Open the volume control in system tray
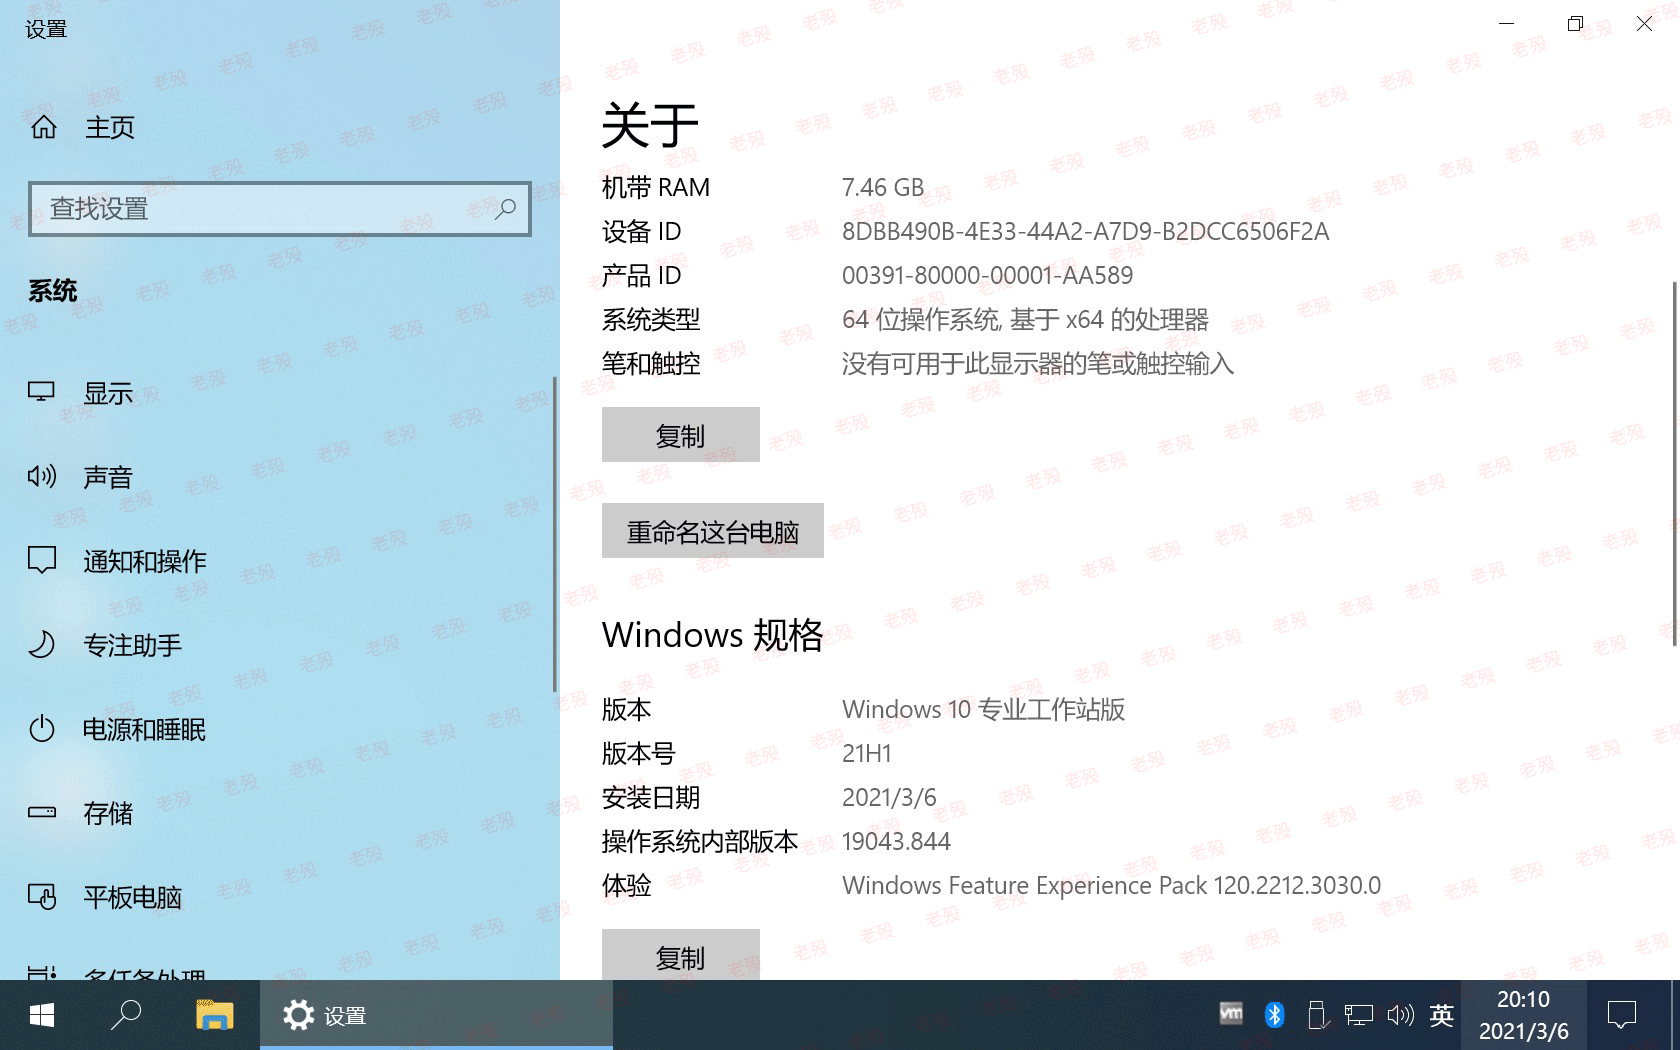Screen dimensions: 1680x1050 [1400, 1015]
